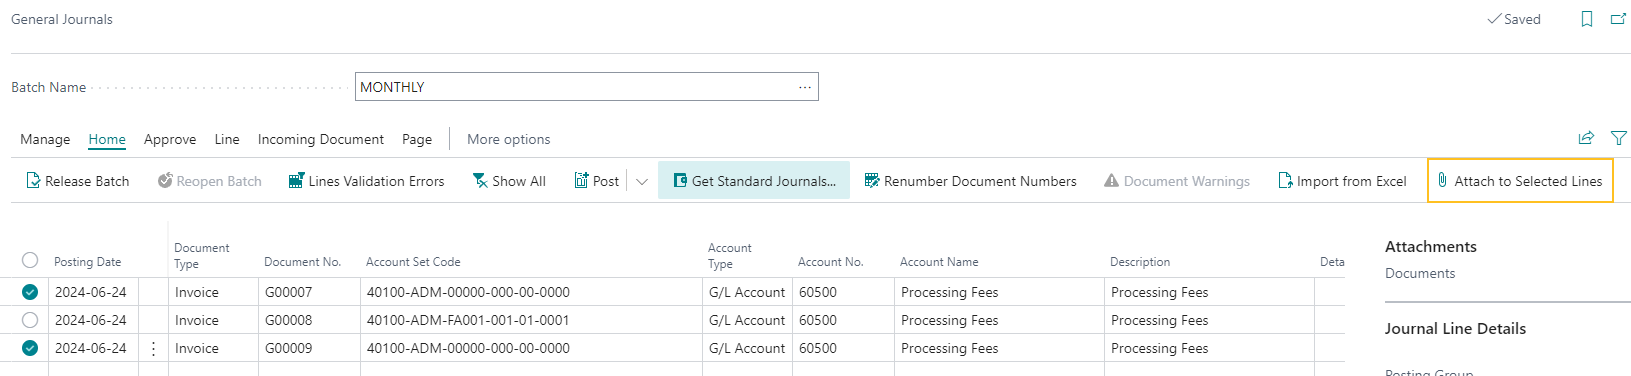Click G/L Account cell in G00008 row
The image size is (1631, 376).
(x=747, y=320)
